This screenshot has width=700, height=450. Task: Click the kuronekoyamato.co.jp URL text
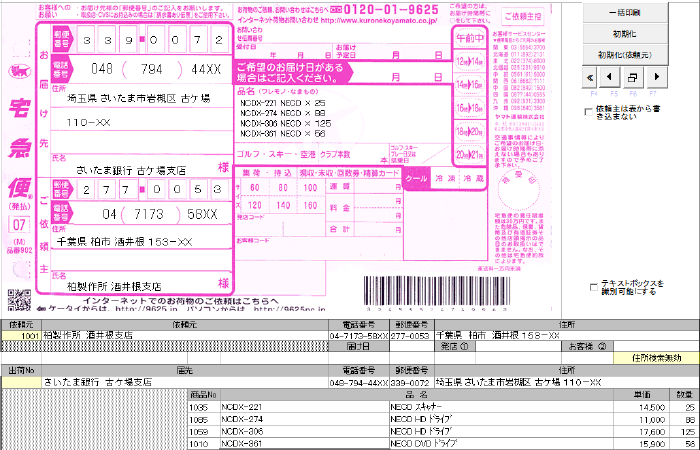(x=379, y=21)
